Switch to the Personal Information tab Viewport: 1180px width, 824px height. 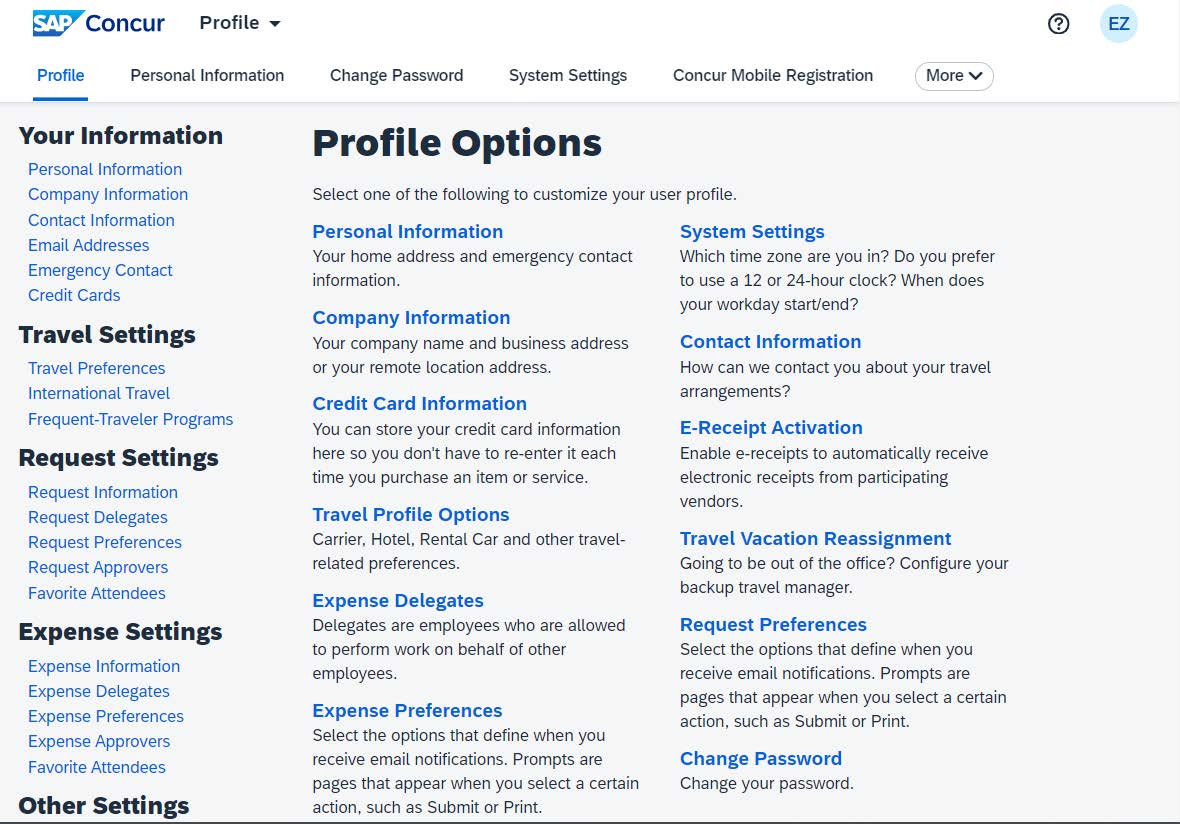click(206, 75)
